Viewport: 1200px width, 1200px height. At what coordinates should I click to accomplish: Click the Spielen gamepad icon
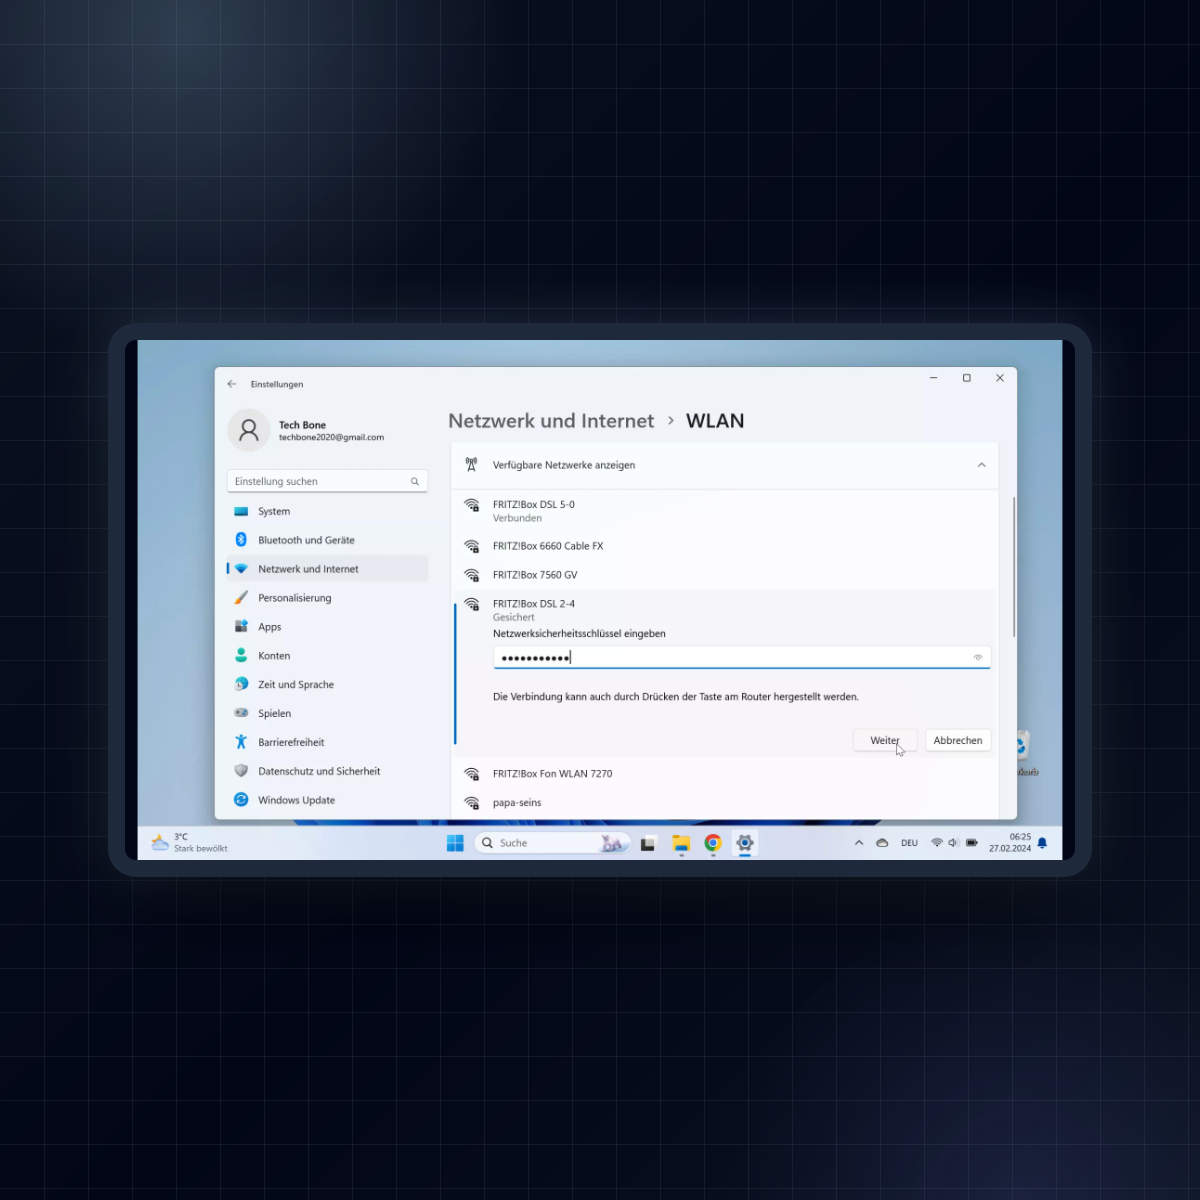(x=241, y=713)
